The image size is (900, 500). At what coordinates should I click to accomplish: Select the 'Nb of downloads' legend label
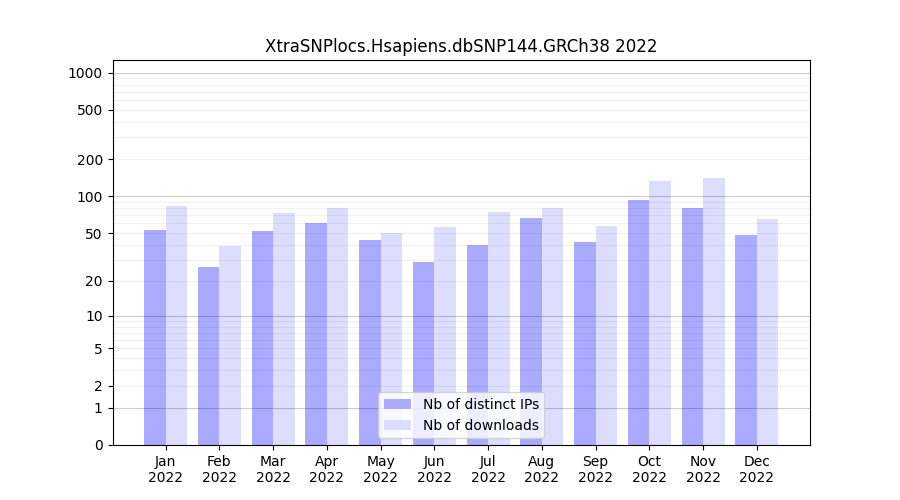click(x=480, y=425)
